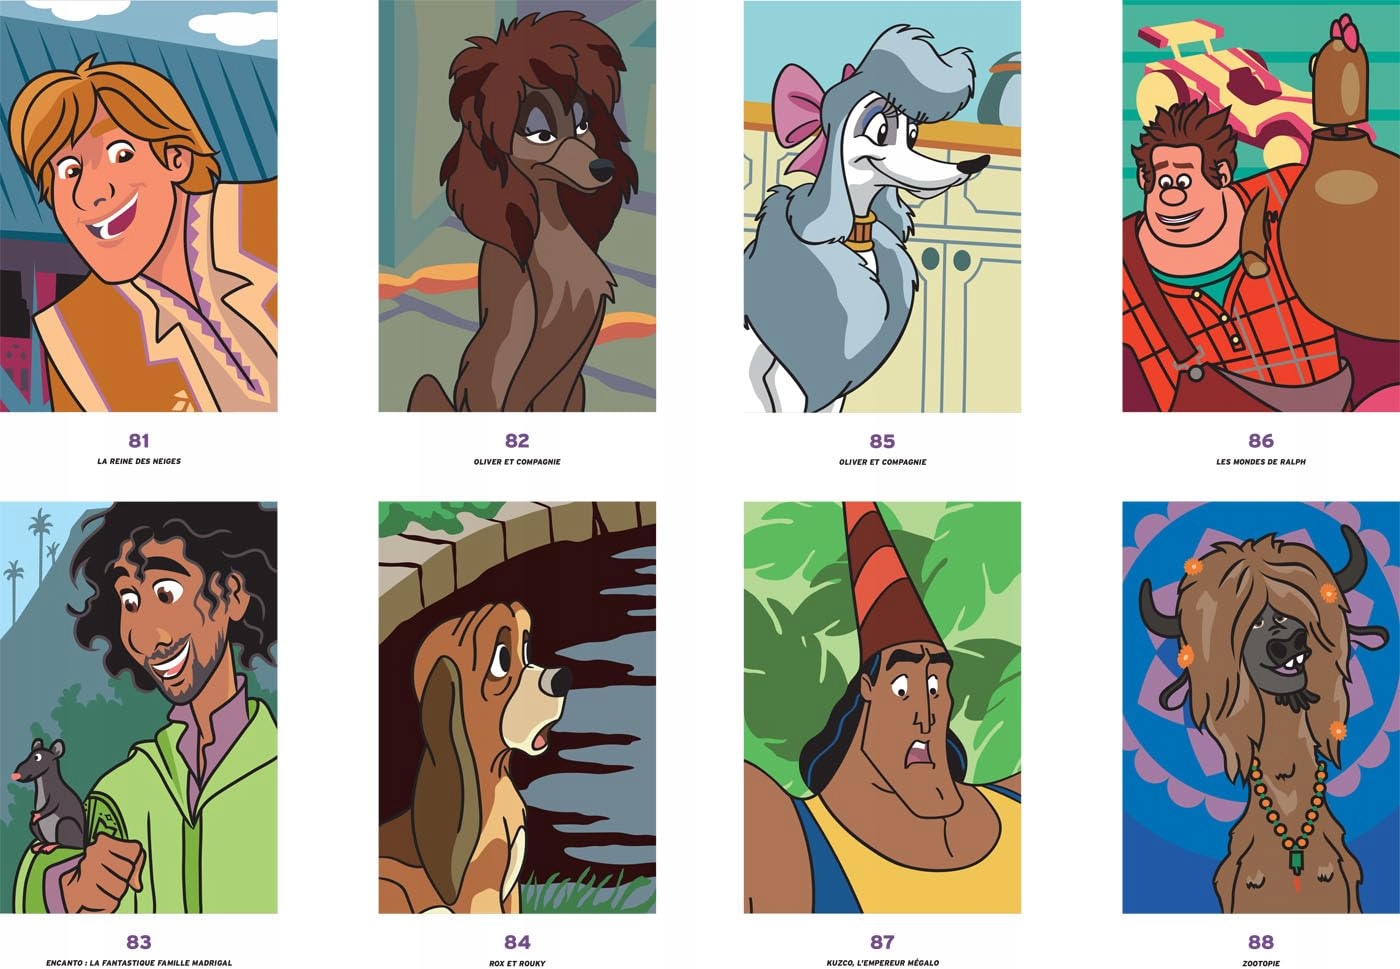
Task: Click the 'Les Mondes de Ralph' caption
Action: pos(1261,462)
